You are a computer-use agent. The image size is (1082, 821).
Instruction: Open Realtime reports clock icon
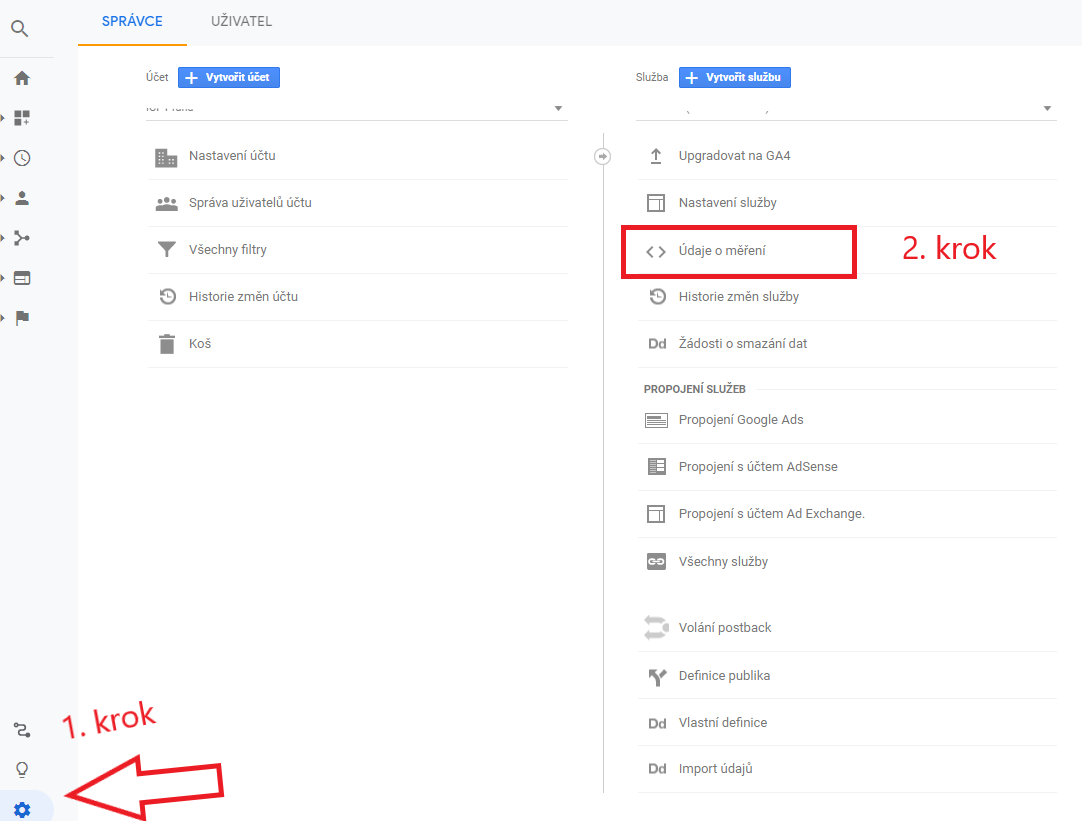(22, 158)
